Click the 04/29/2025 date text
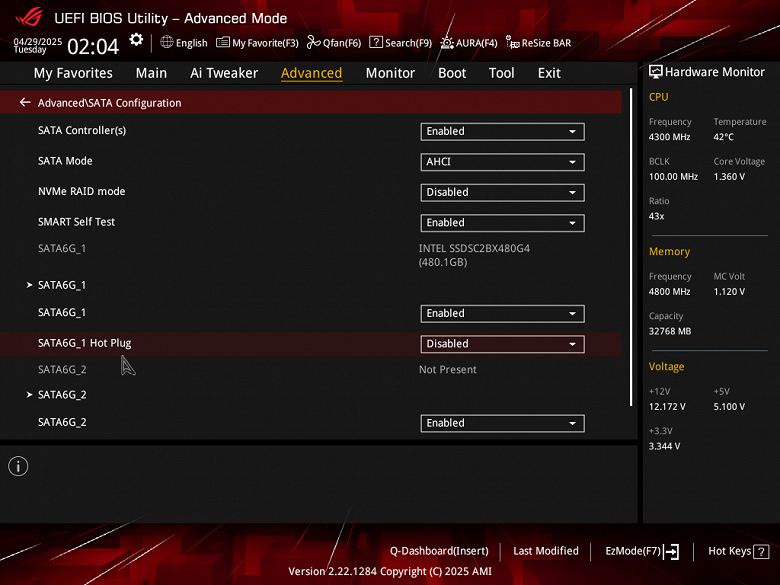The height and width of the screenshot is (585, 780). coord(38,41)
